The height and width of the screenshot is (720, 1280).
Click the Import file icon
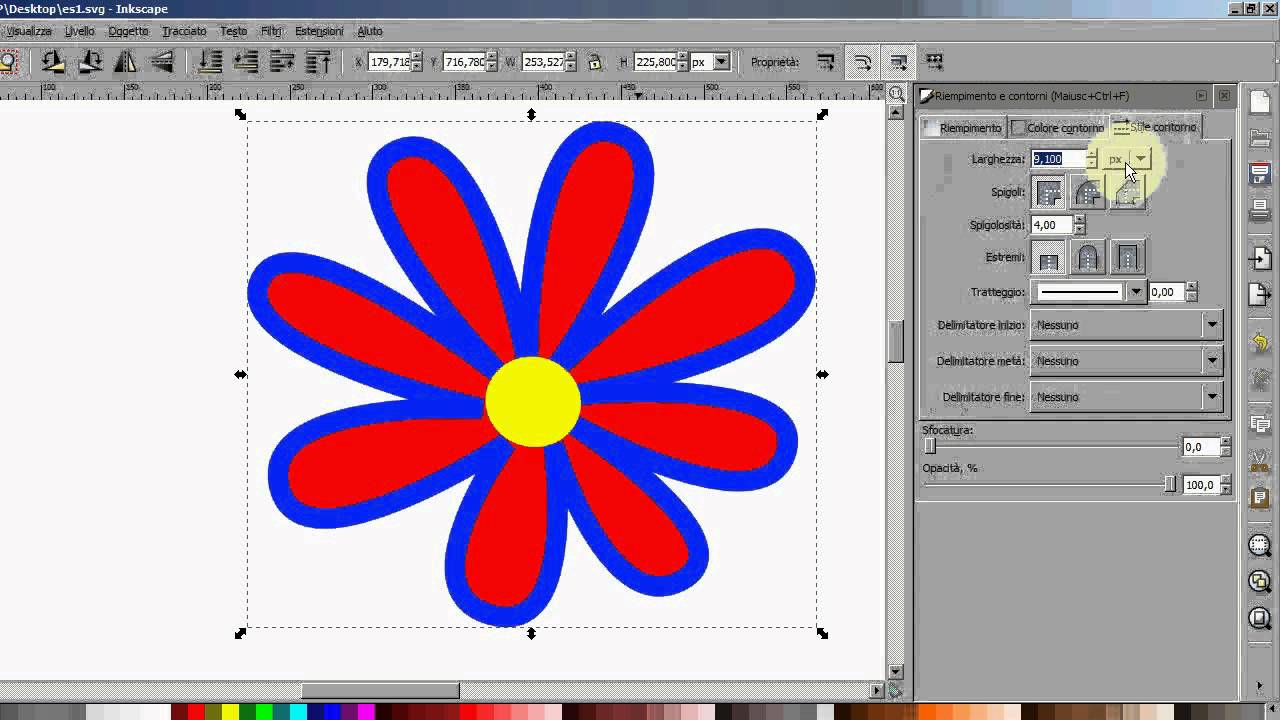coord(1260,259)
